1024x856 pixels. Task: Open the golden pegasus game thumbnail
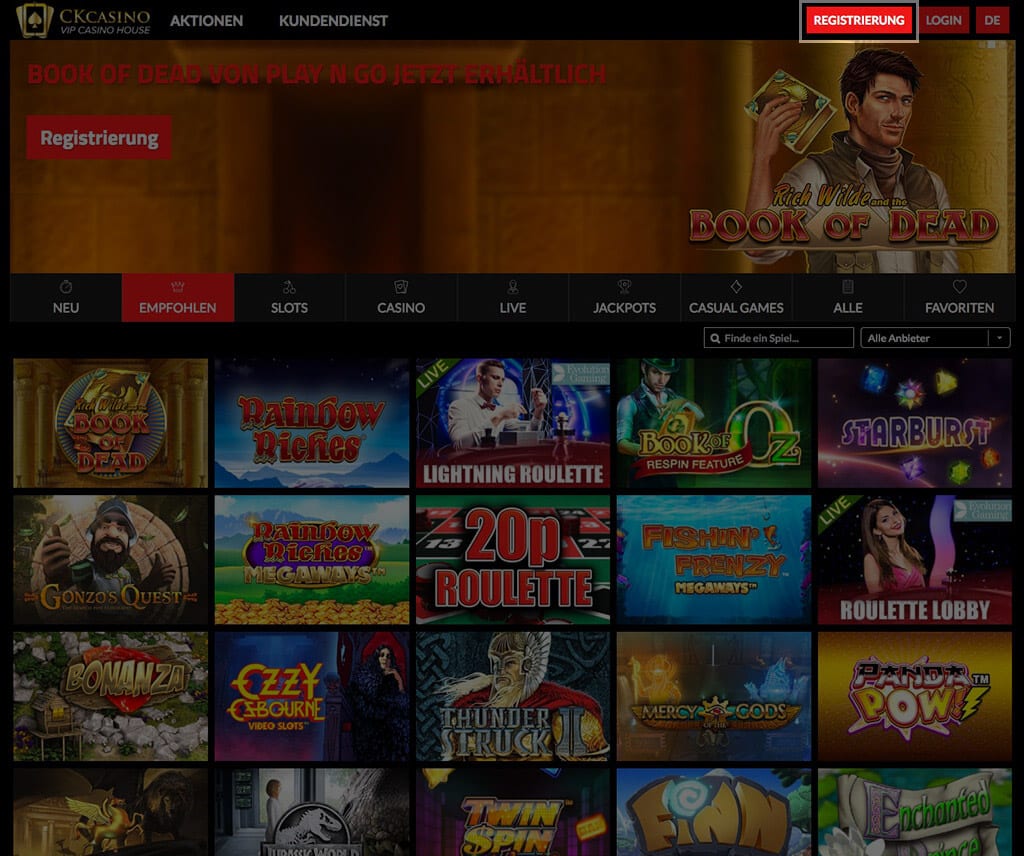coord(110,812)
